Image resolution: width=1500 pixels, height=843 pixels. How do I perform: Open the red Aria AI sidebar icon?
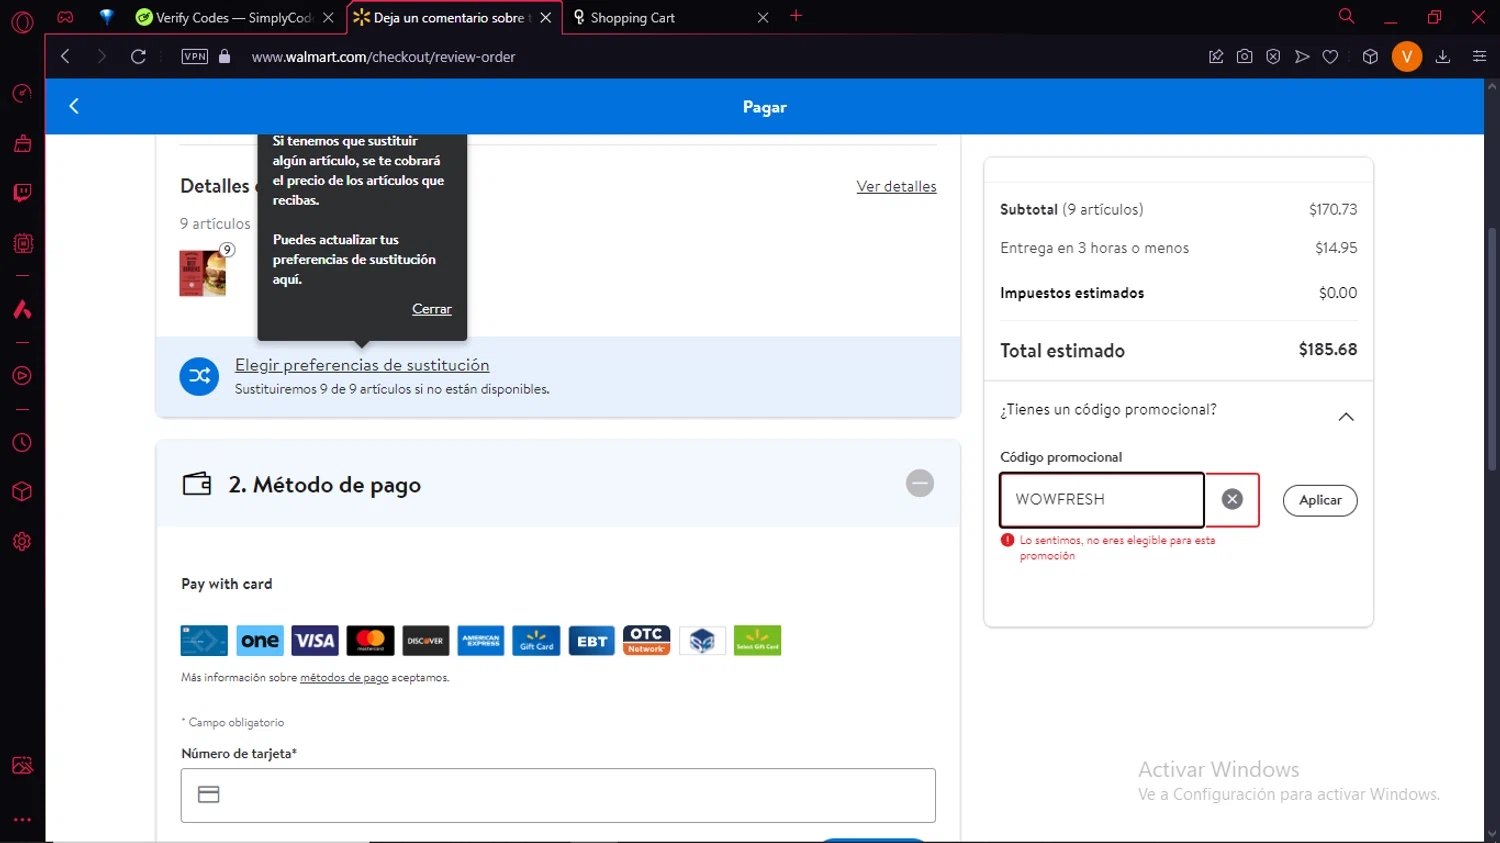coord(22,309)
